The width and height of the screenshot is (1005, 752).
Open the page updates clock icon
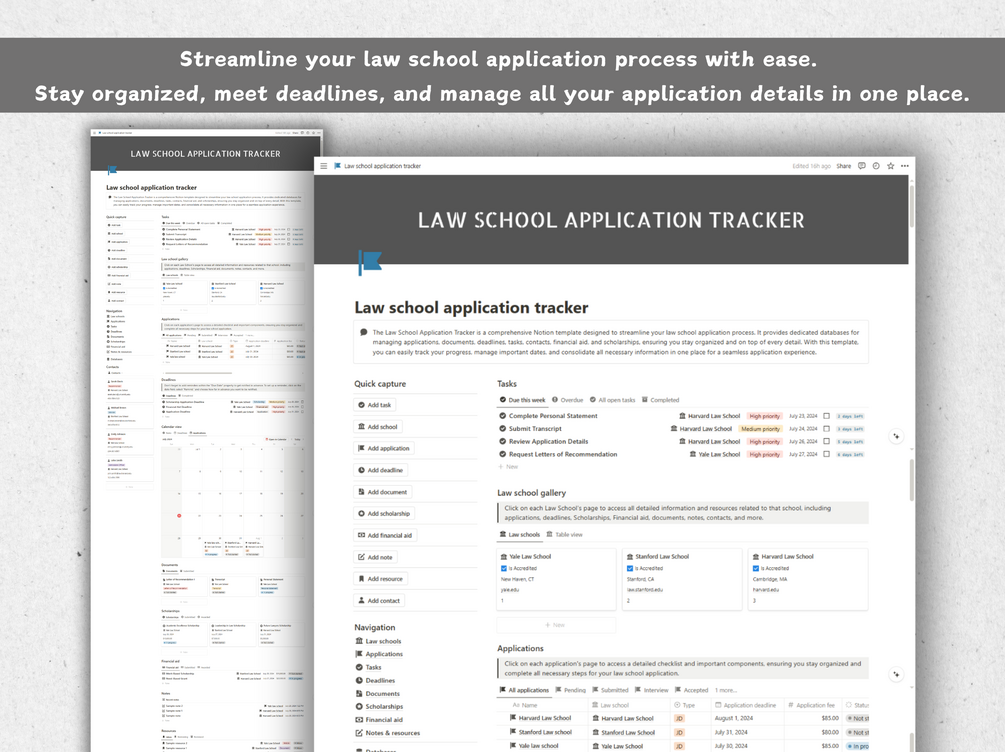(876, 166)
